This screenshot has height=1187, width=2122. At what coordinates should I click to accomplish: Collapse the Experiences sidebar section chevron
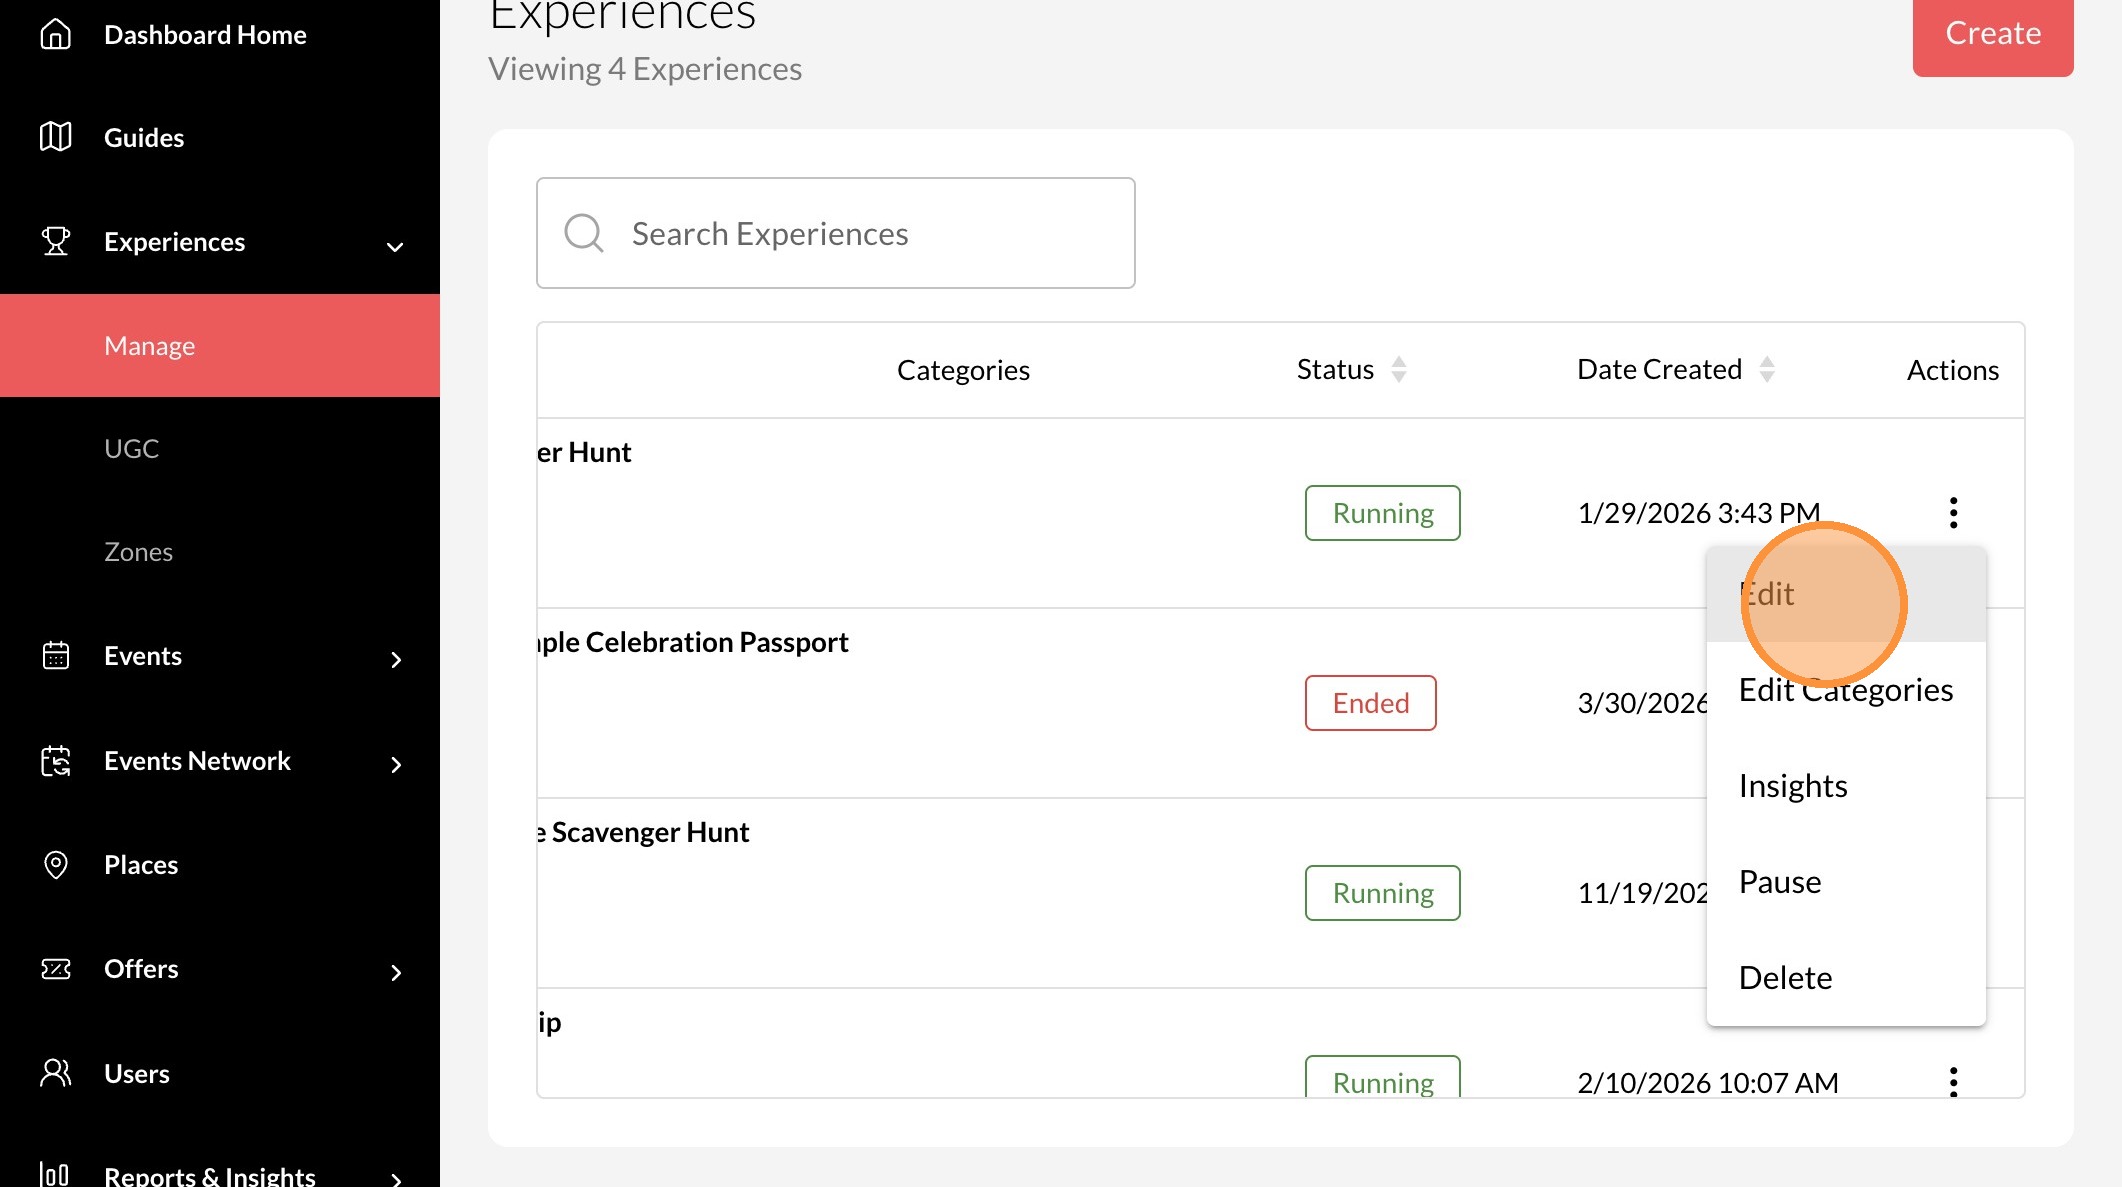point(395,246)
